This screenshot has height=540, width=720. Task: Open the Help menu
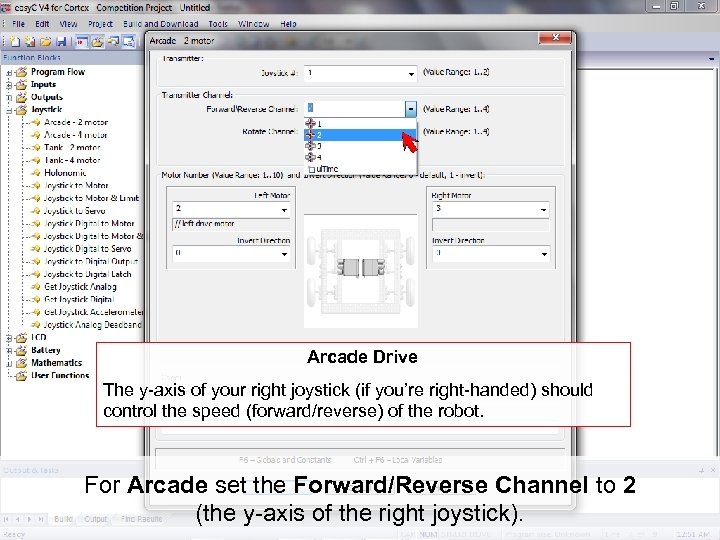click(x=288, y=24)
